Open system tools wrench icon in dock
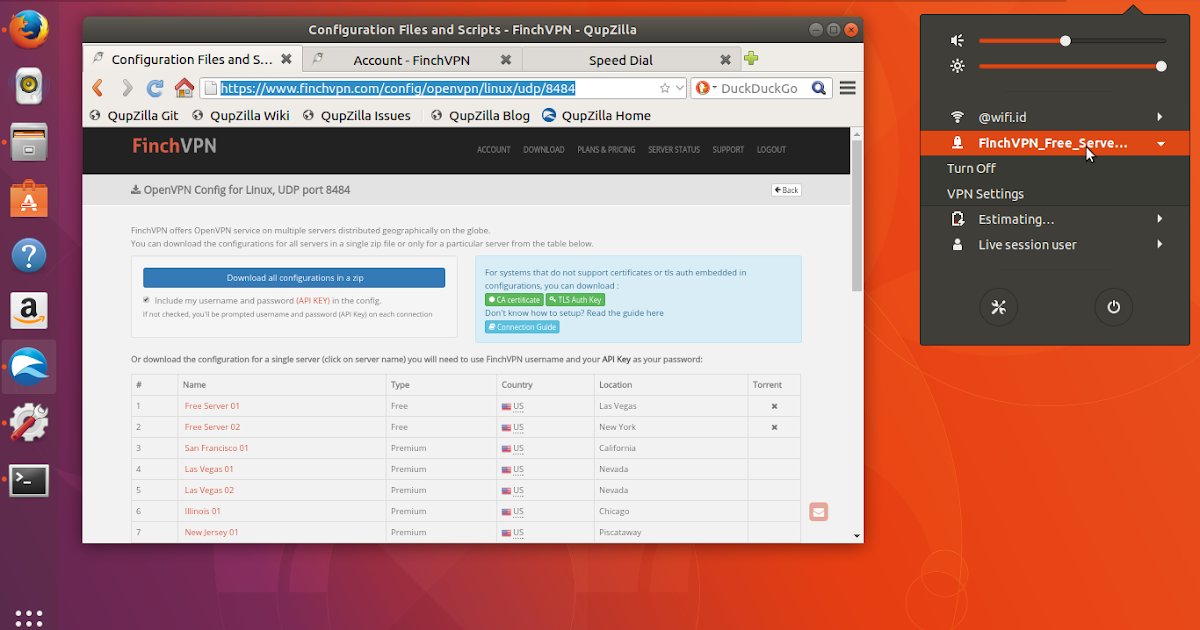1200x630 pixels. tap(29, 424)
